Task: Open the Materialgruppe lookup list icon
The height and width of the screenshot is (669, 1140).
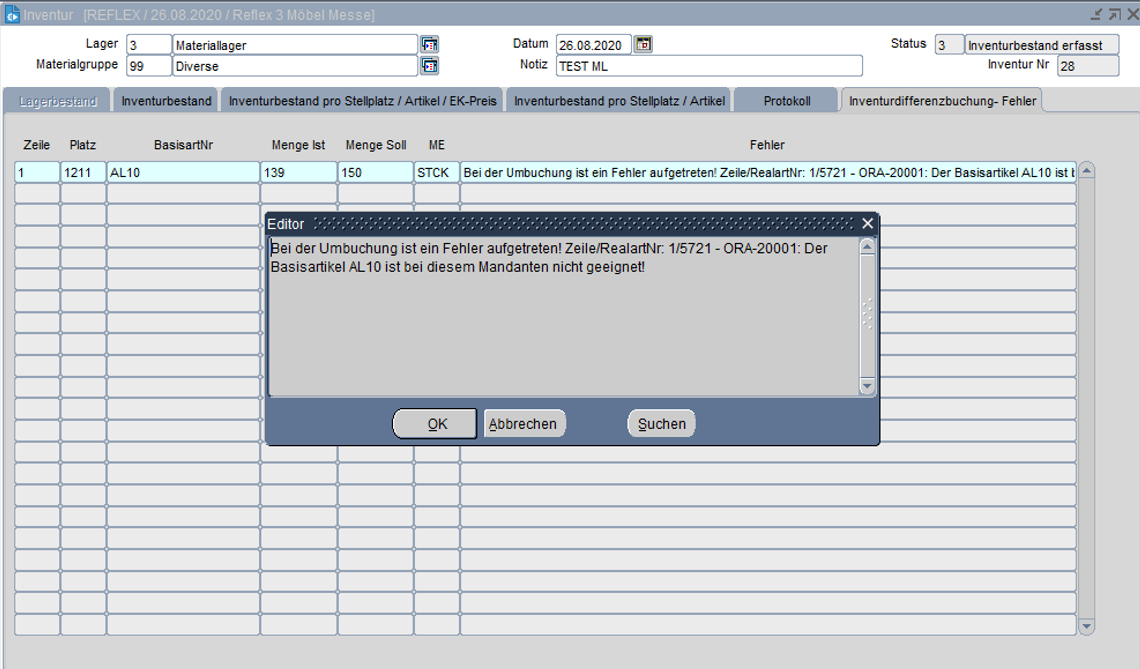Action: click(x=429, y=66)
